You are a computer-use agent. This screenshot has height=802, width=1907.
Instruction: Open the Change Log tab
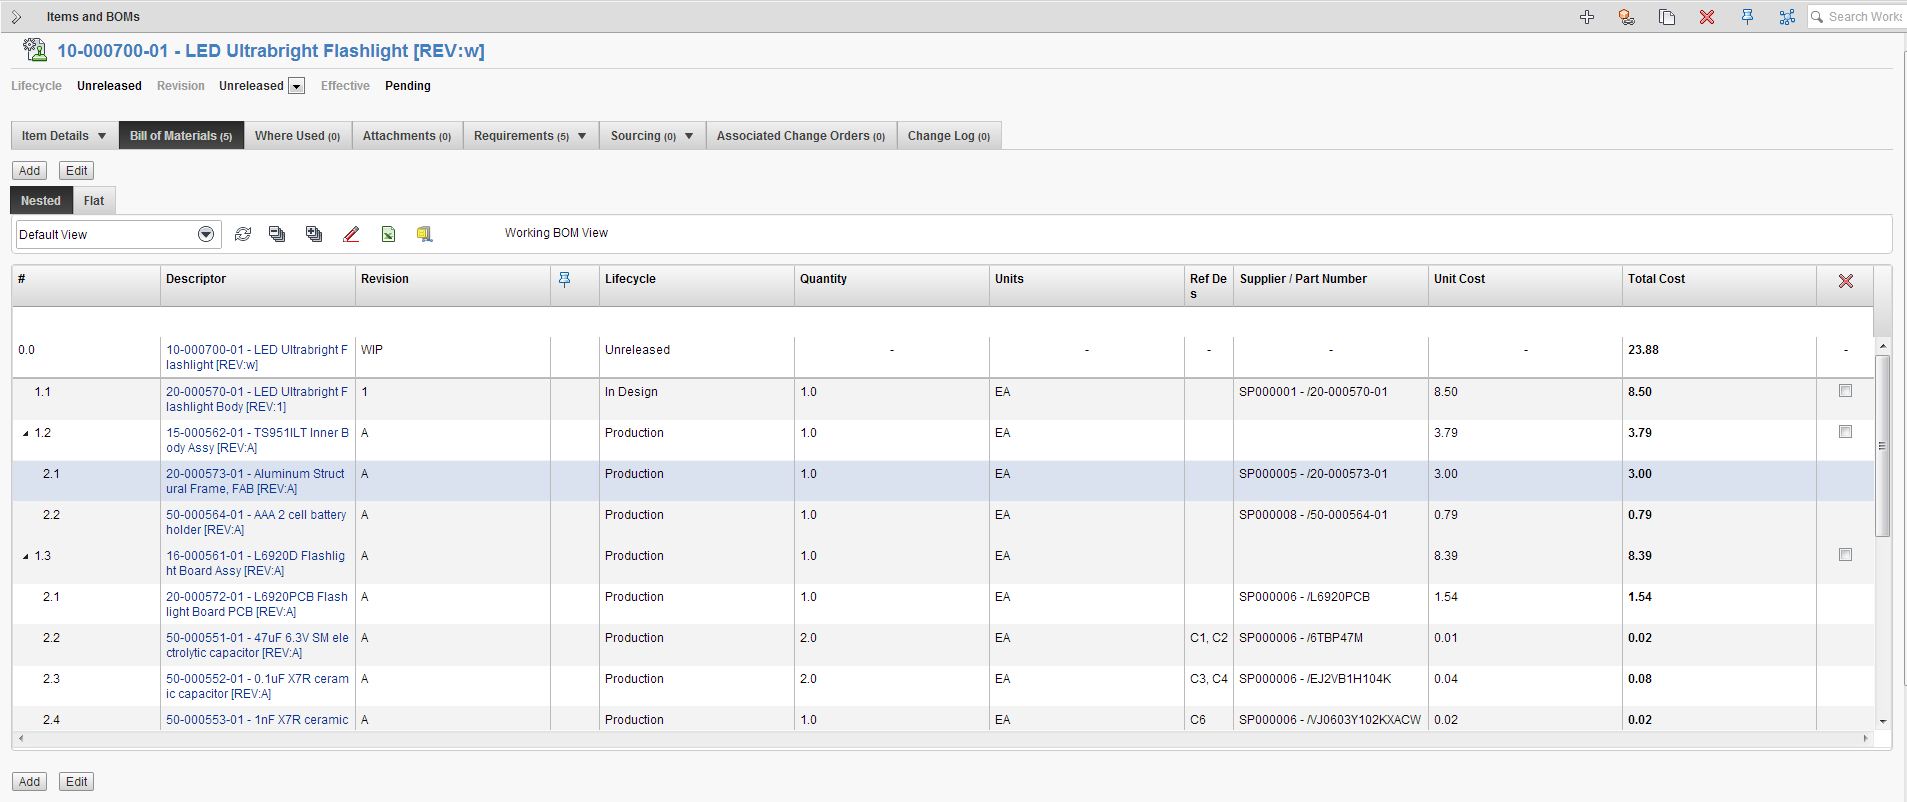point(949,136)
